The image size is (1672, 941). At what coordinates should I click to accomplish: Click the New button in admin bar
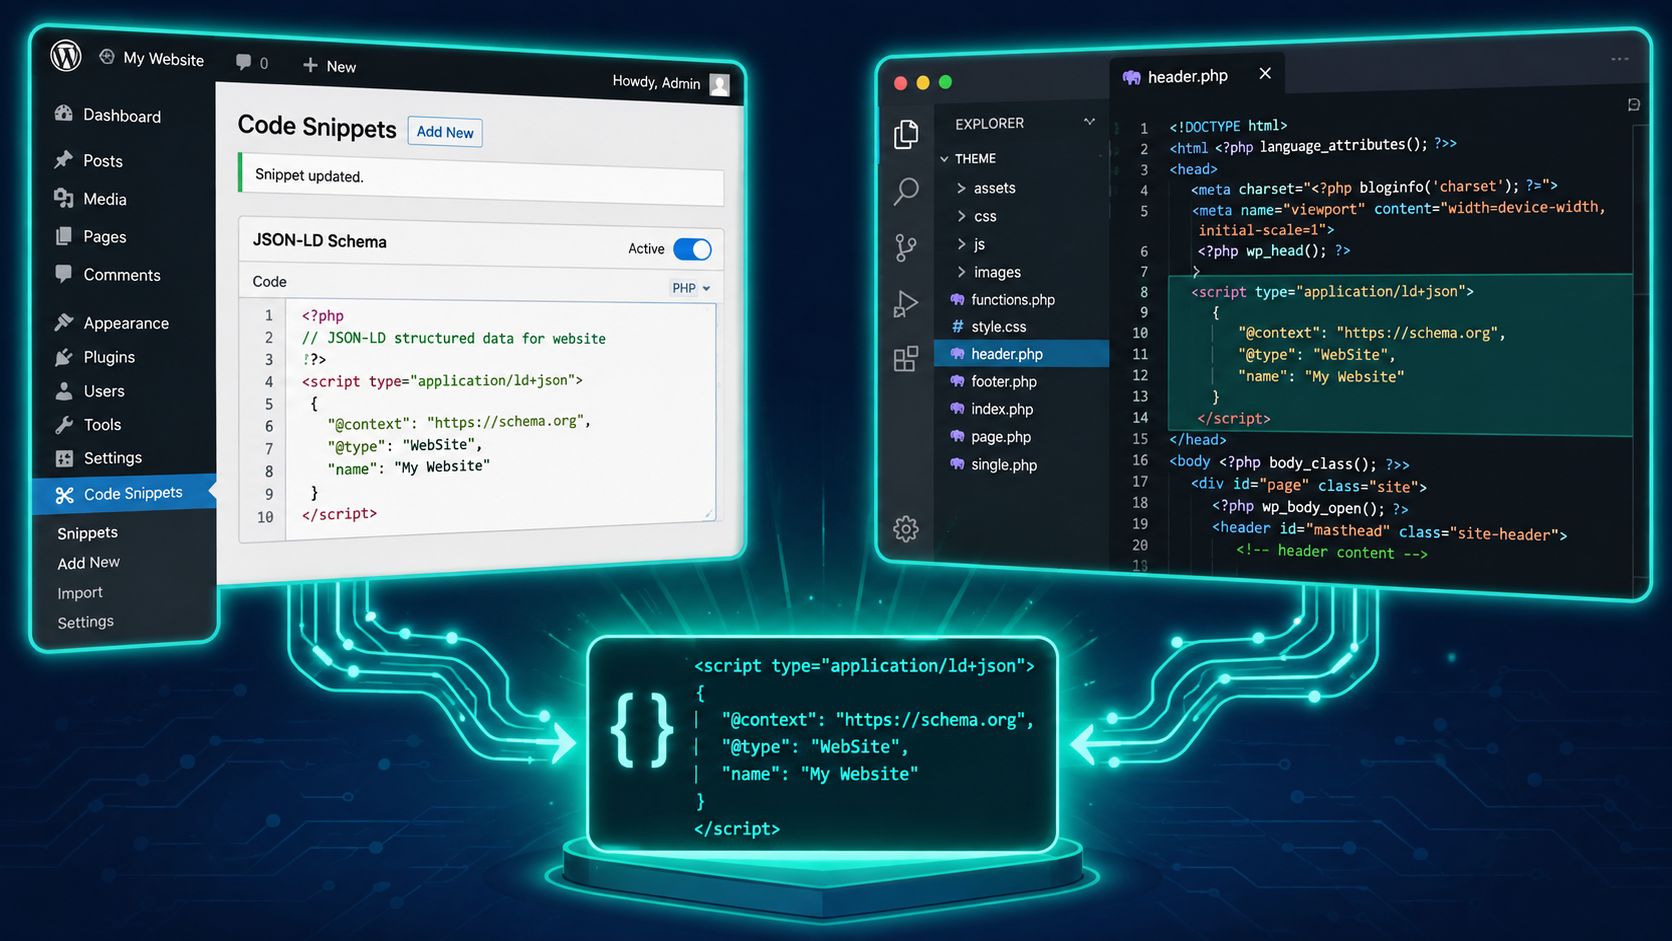click(x=329, y=66)
